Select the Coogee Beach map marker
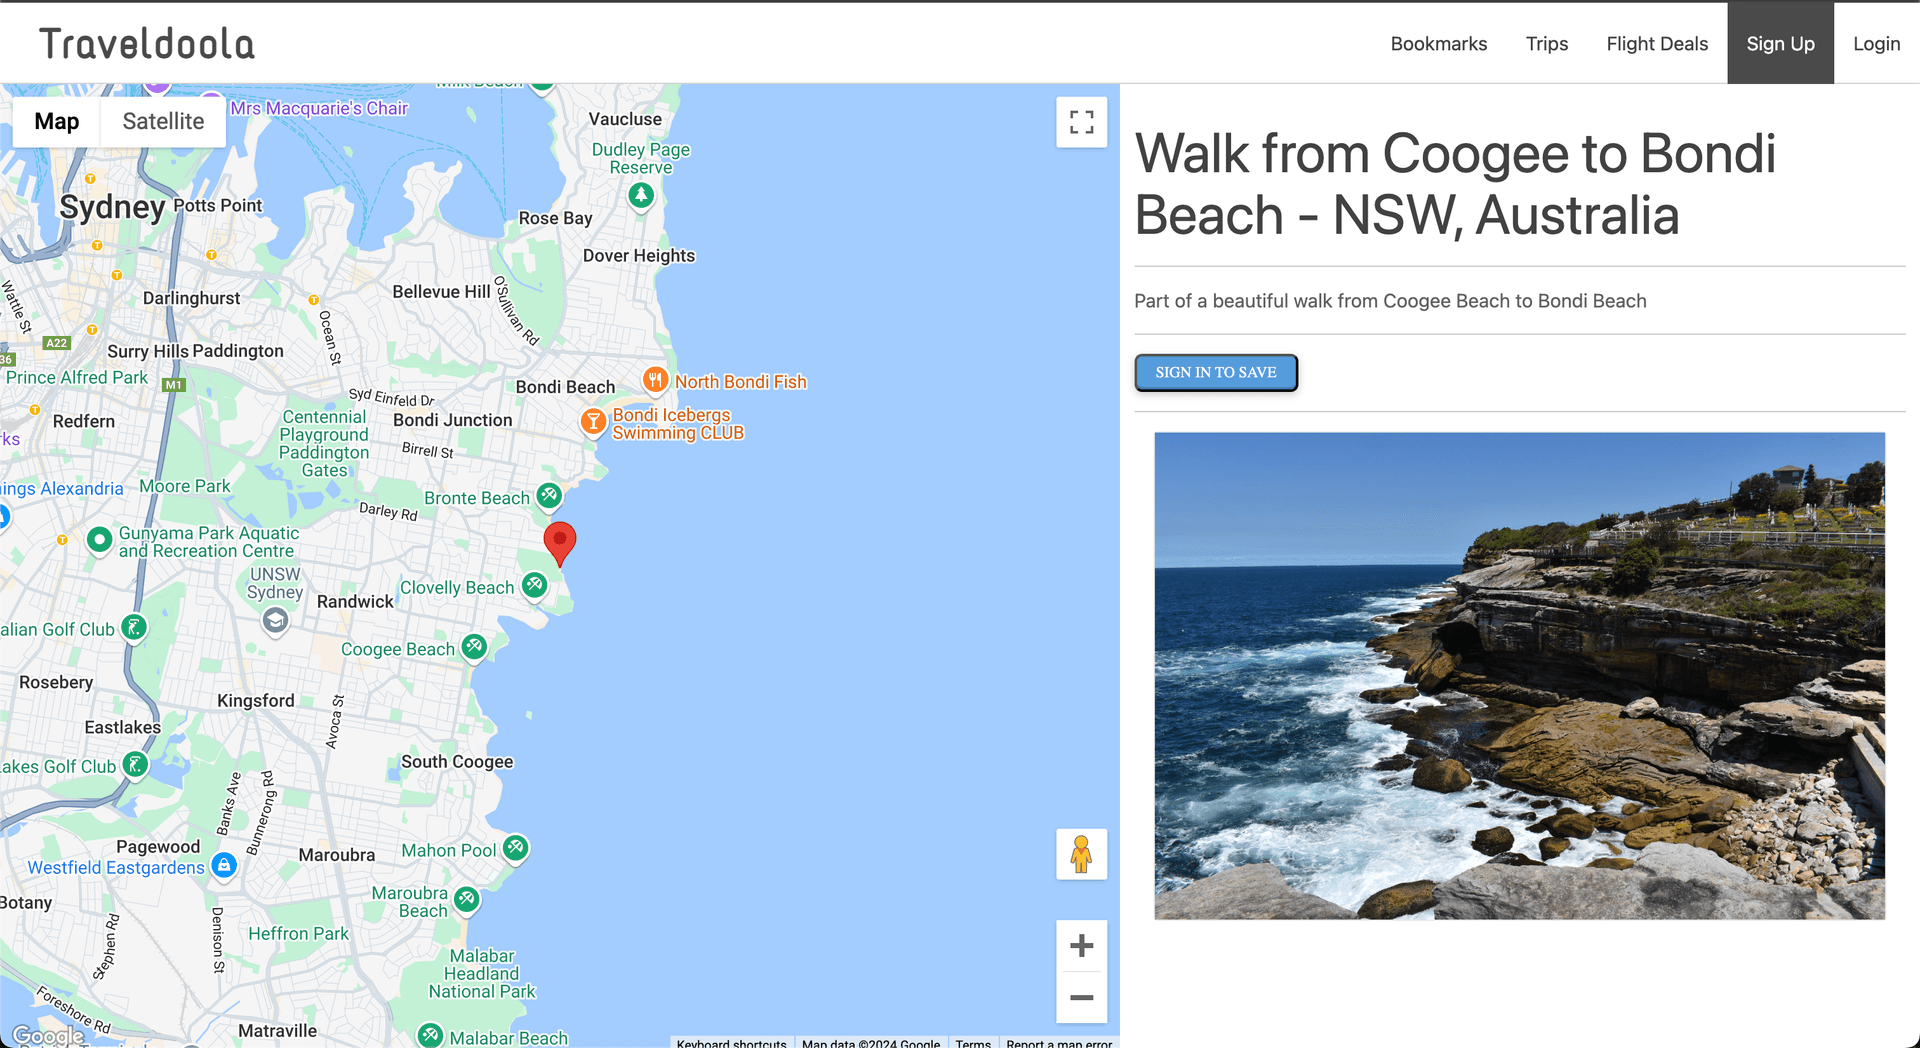1920x1048 pixels. (475, 647)
